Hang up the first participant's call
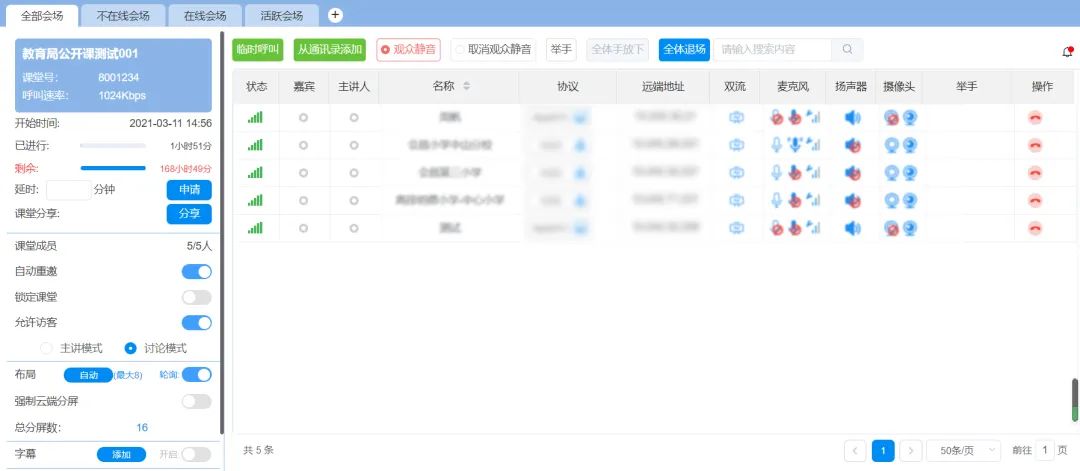Image resolution: width=1080 pixels, height=471 pixels. tap(1035, 117)
